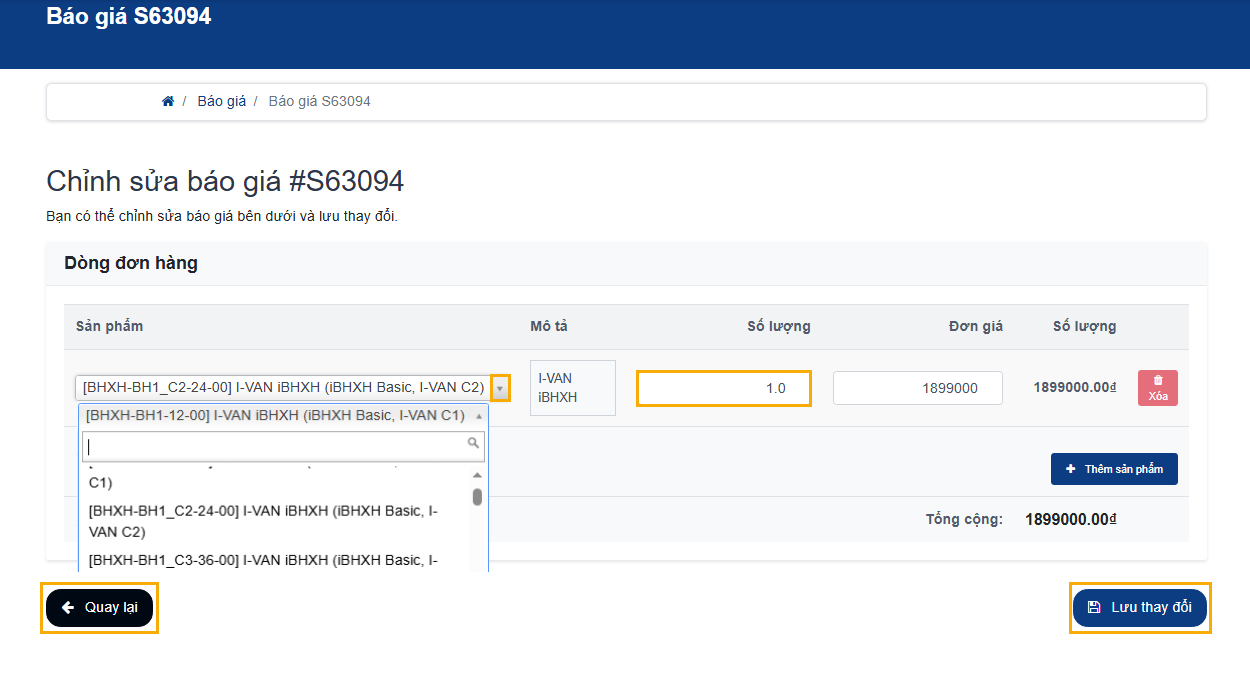Go back using Quay lại button

[99, 607]
